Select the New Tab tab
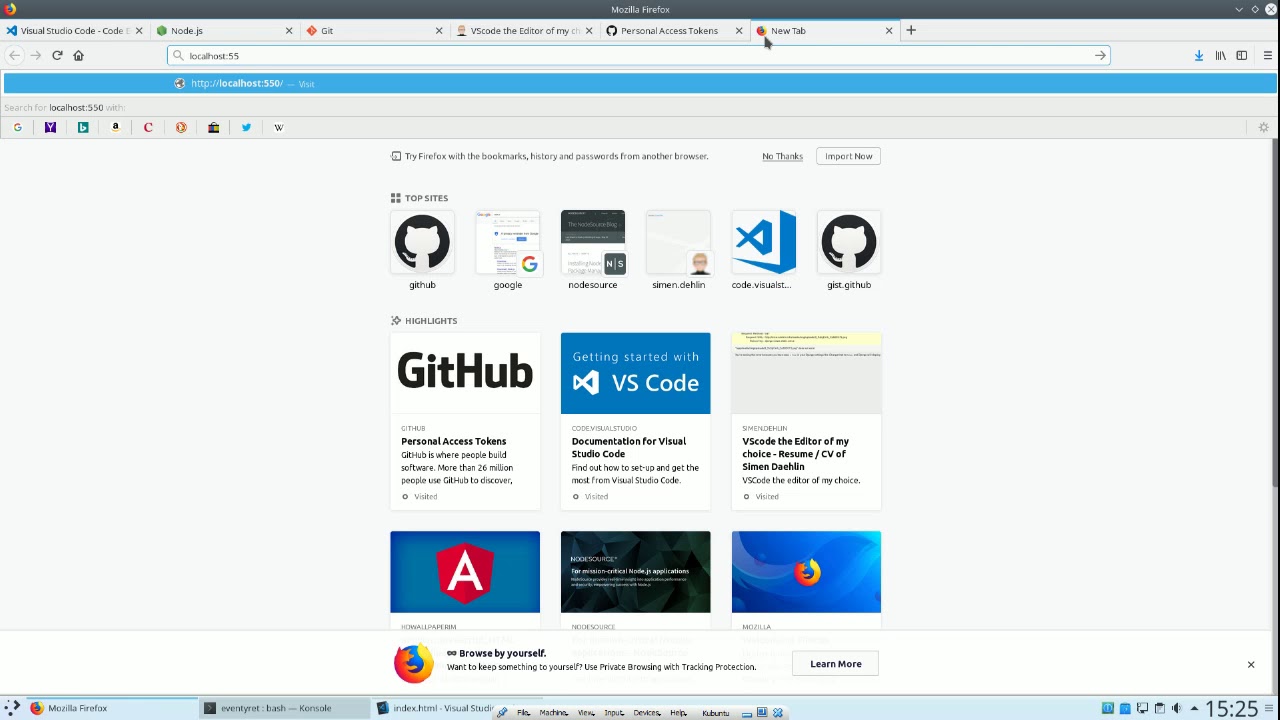 click(825, 30)
